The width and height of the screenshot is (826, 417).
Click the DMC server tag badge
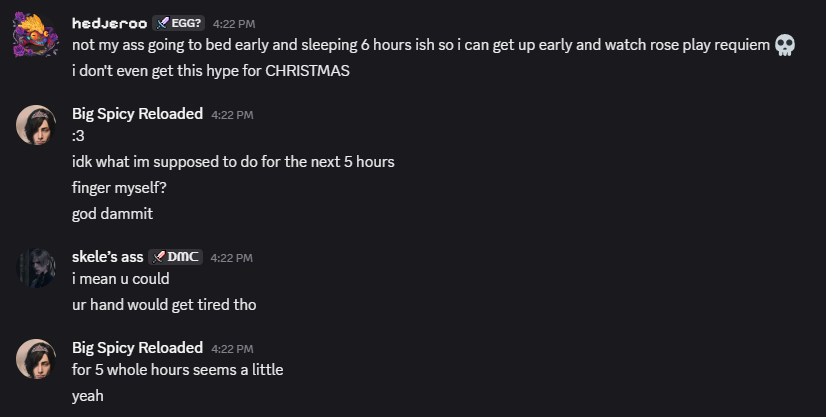coord(176,257)
